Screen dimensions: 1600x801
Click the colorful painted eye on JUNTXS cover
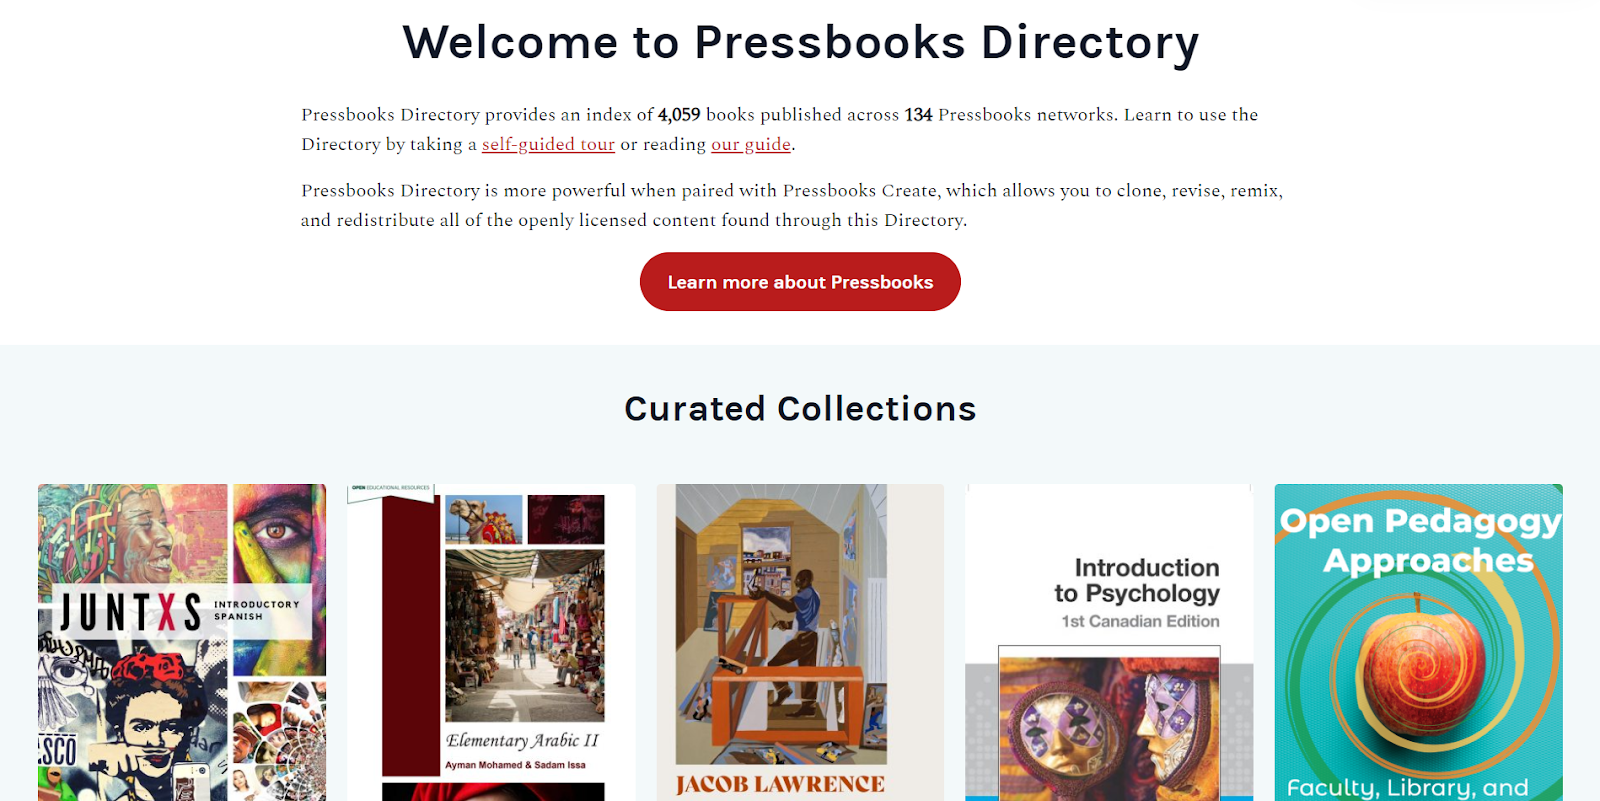279,530
